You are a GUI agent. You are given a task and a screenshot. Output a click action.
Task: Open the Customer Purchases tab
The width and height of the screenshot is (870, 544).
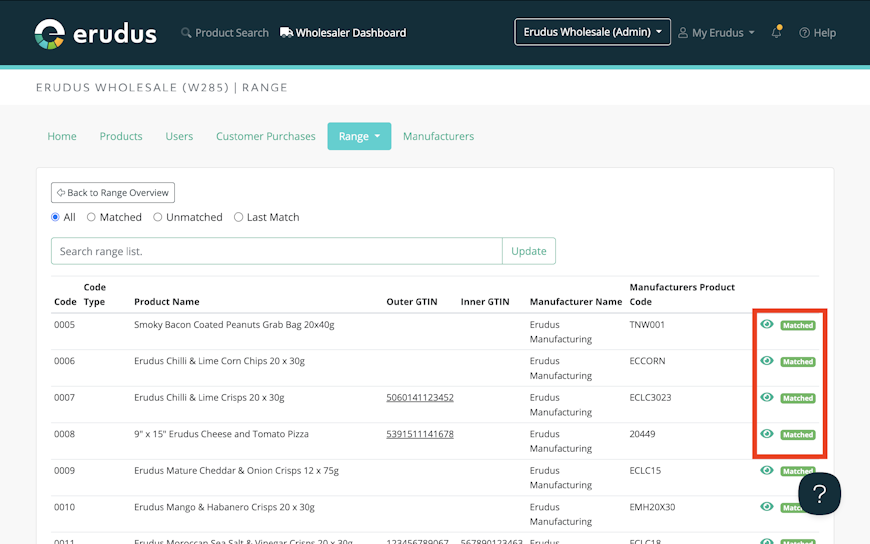265,136
